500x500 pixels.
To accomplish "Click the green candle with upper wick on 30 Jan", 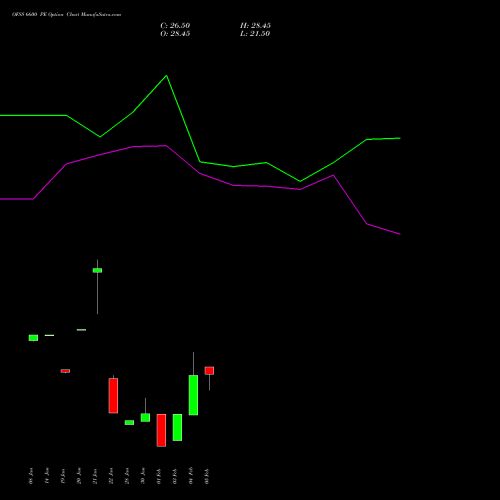I will point(145,418).
